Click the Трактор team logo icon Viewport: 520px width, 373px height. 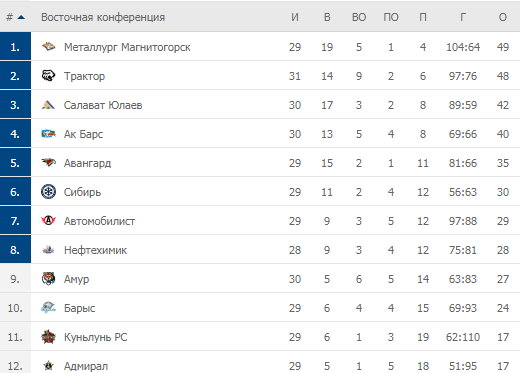tap(48, 76)
